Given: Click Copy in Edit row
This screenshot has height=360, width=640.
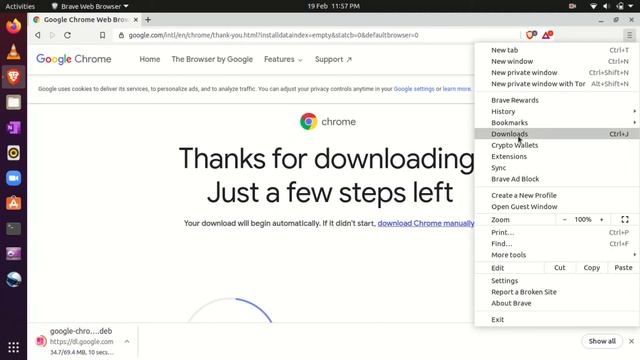Looking at the screenshot, I should coord(592,268).
